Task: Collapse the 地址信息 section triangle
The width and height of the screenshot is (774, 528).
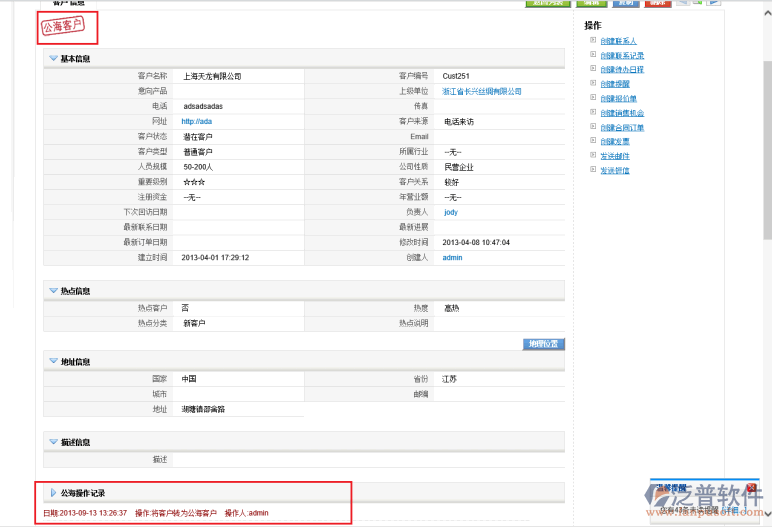Action: coord(53,361)
